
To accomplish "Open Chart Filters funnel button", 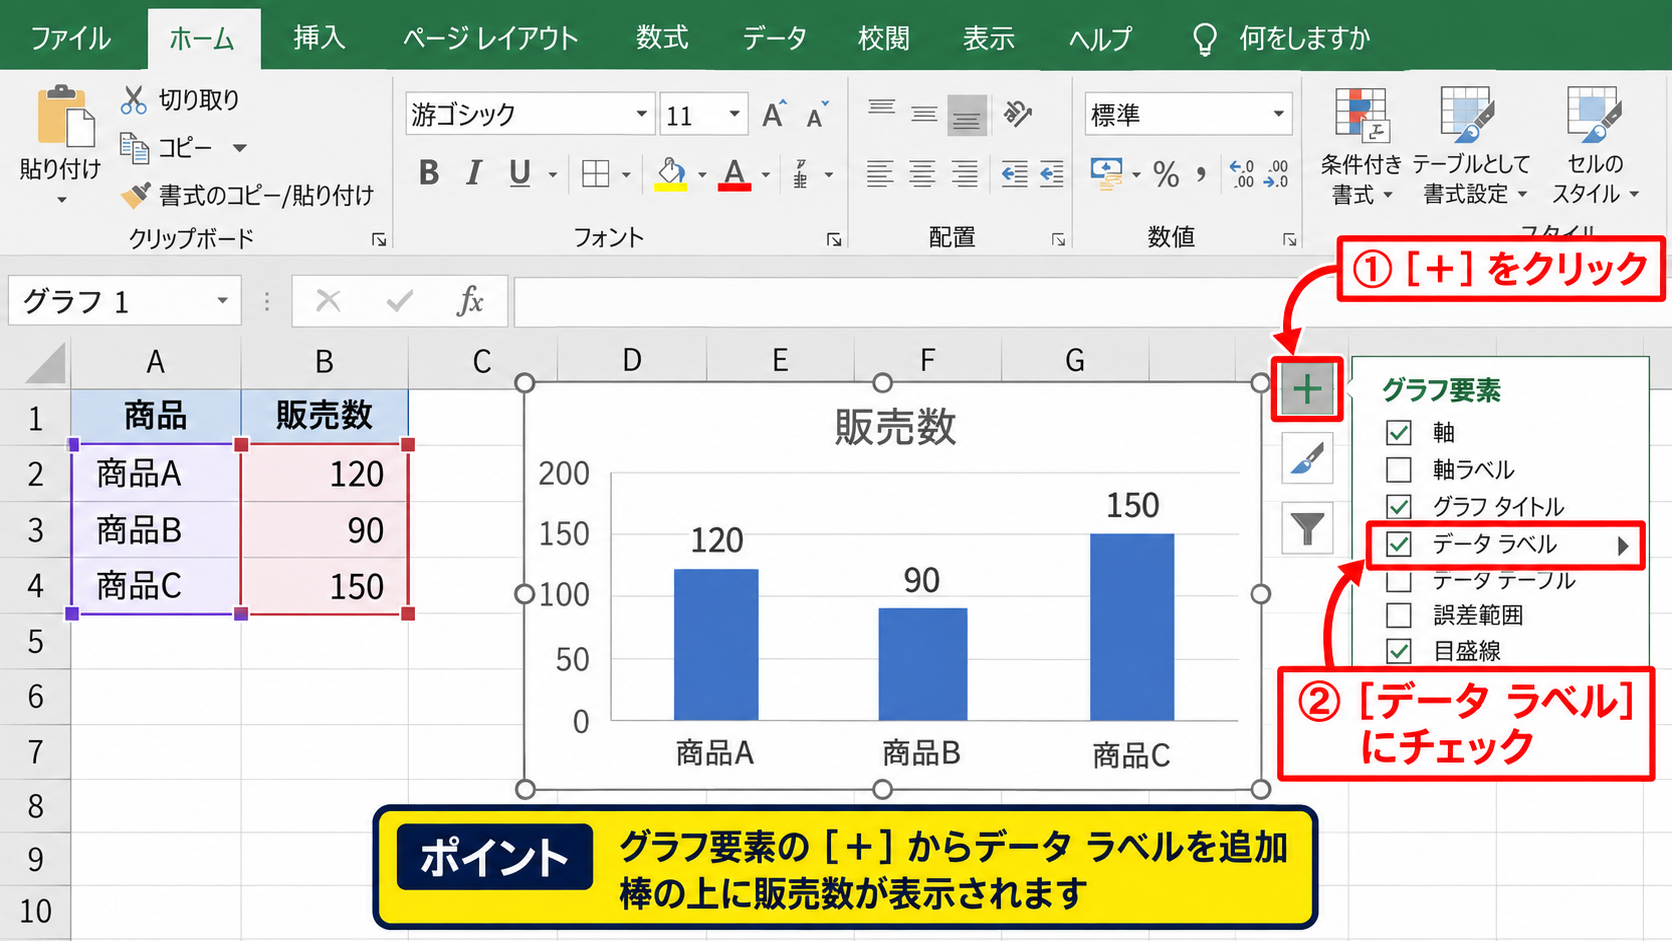I will click(1307, 527).
